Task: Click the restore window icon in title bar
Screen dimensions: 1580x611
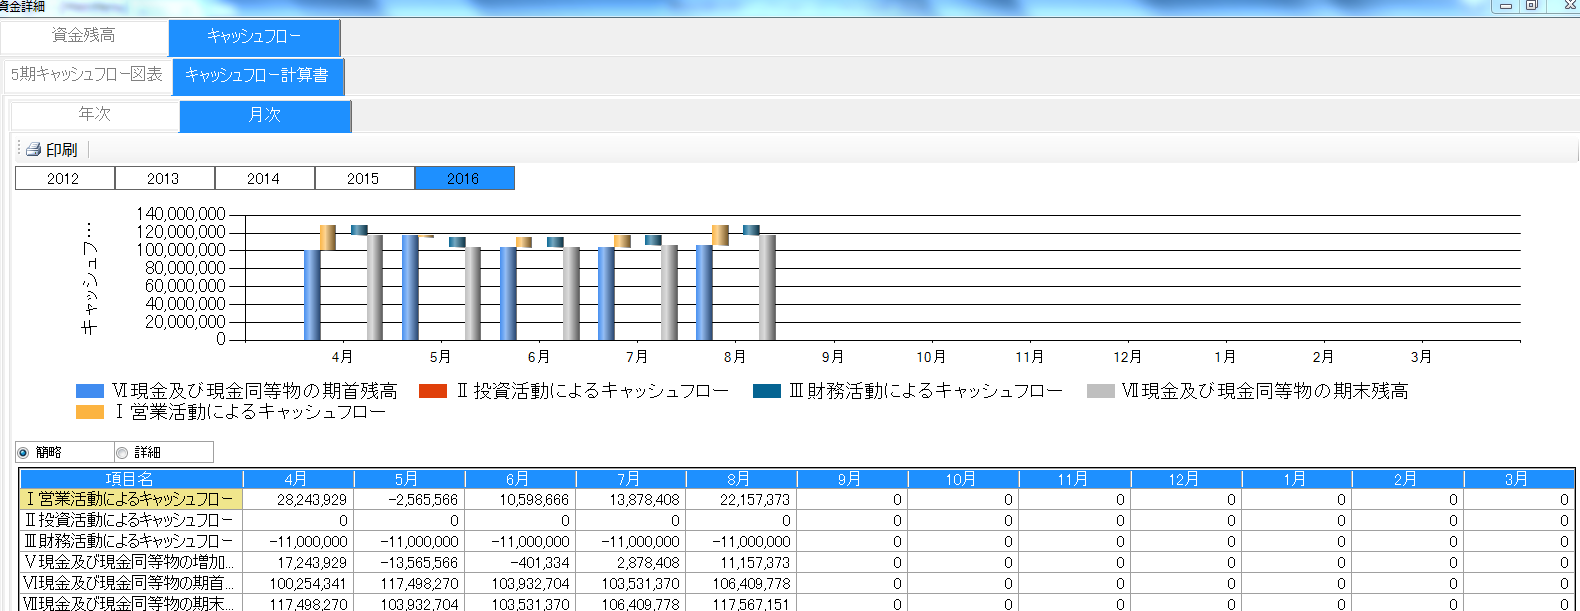Action: (1531, 6)
